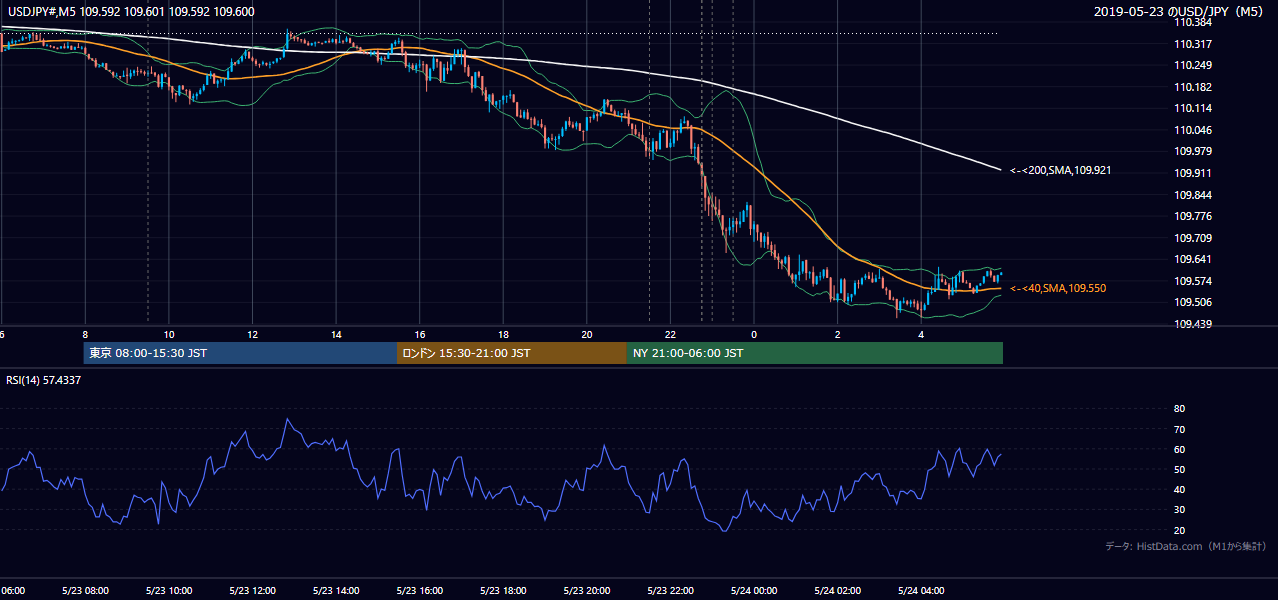Click the 5/24 00:00 date label on time axis

tap(753, 590)
